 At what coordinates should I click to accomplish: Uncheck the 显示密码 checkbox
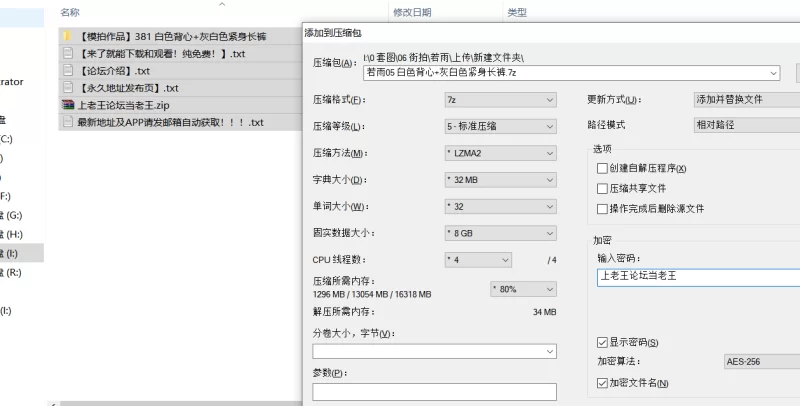pyautogui.click(x=602, y=343)
